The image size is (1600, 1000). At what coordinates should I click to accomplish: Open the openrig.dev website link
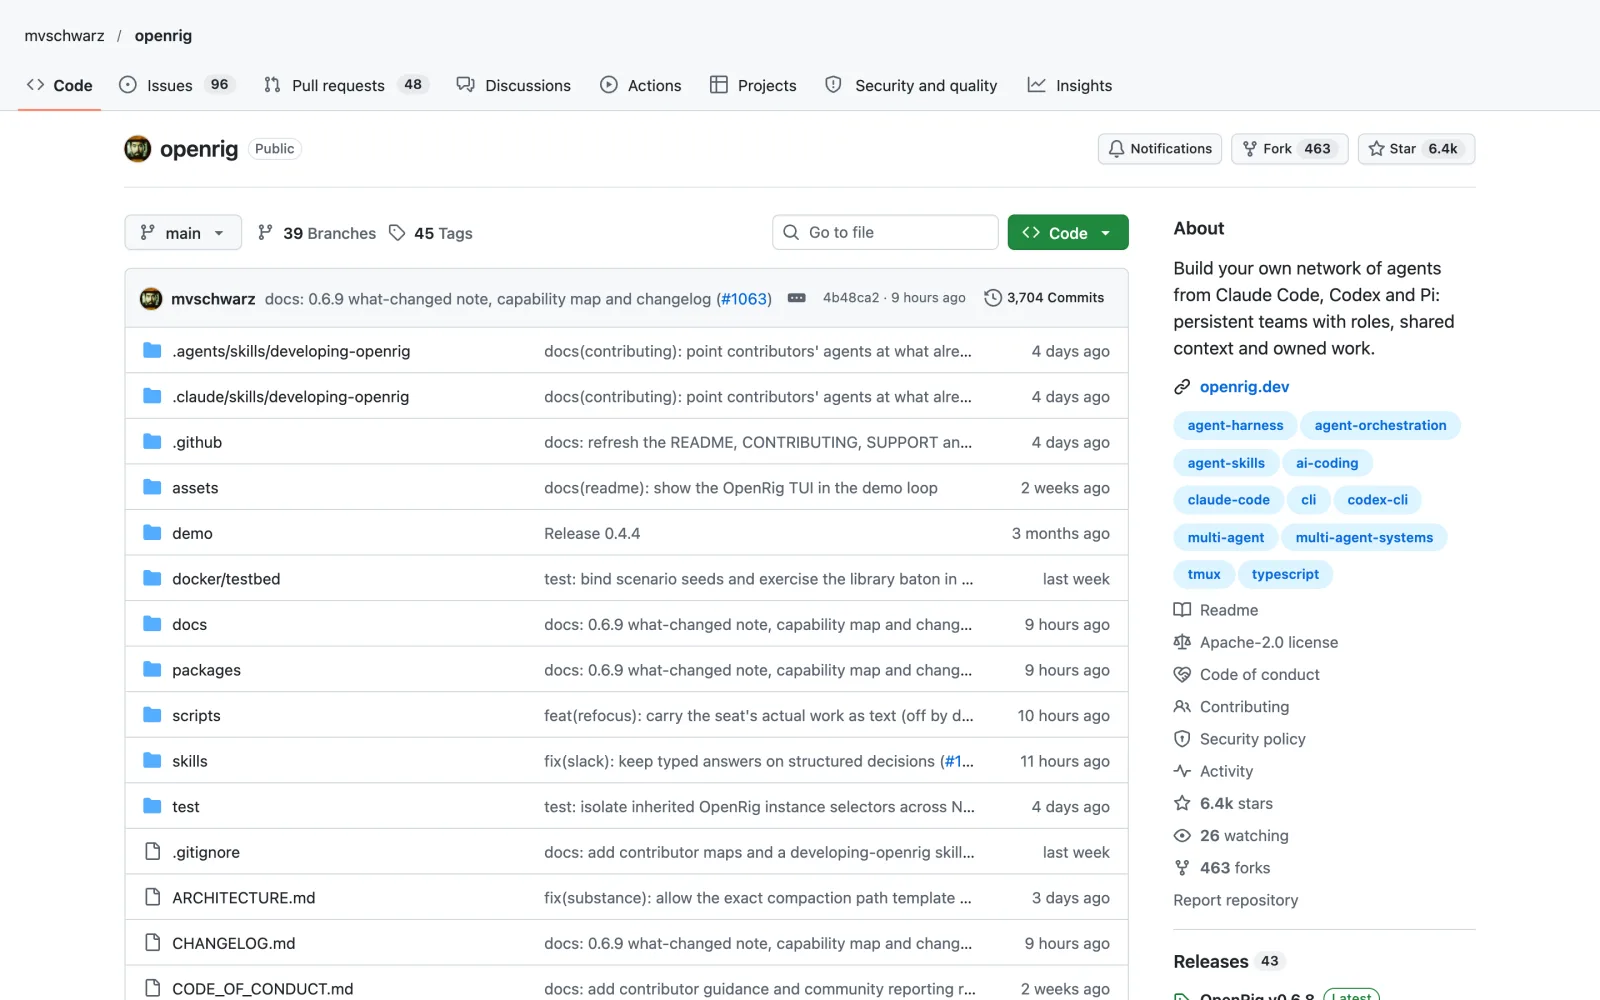coord(1244,387)
